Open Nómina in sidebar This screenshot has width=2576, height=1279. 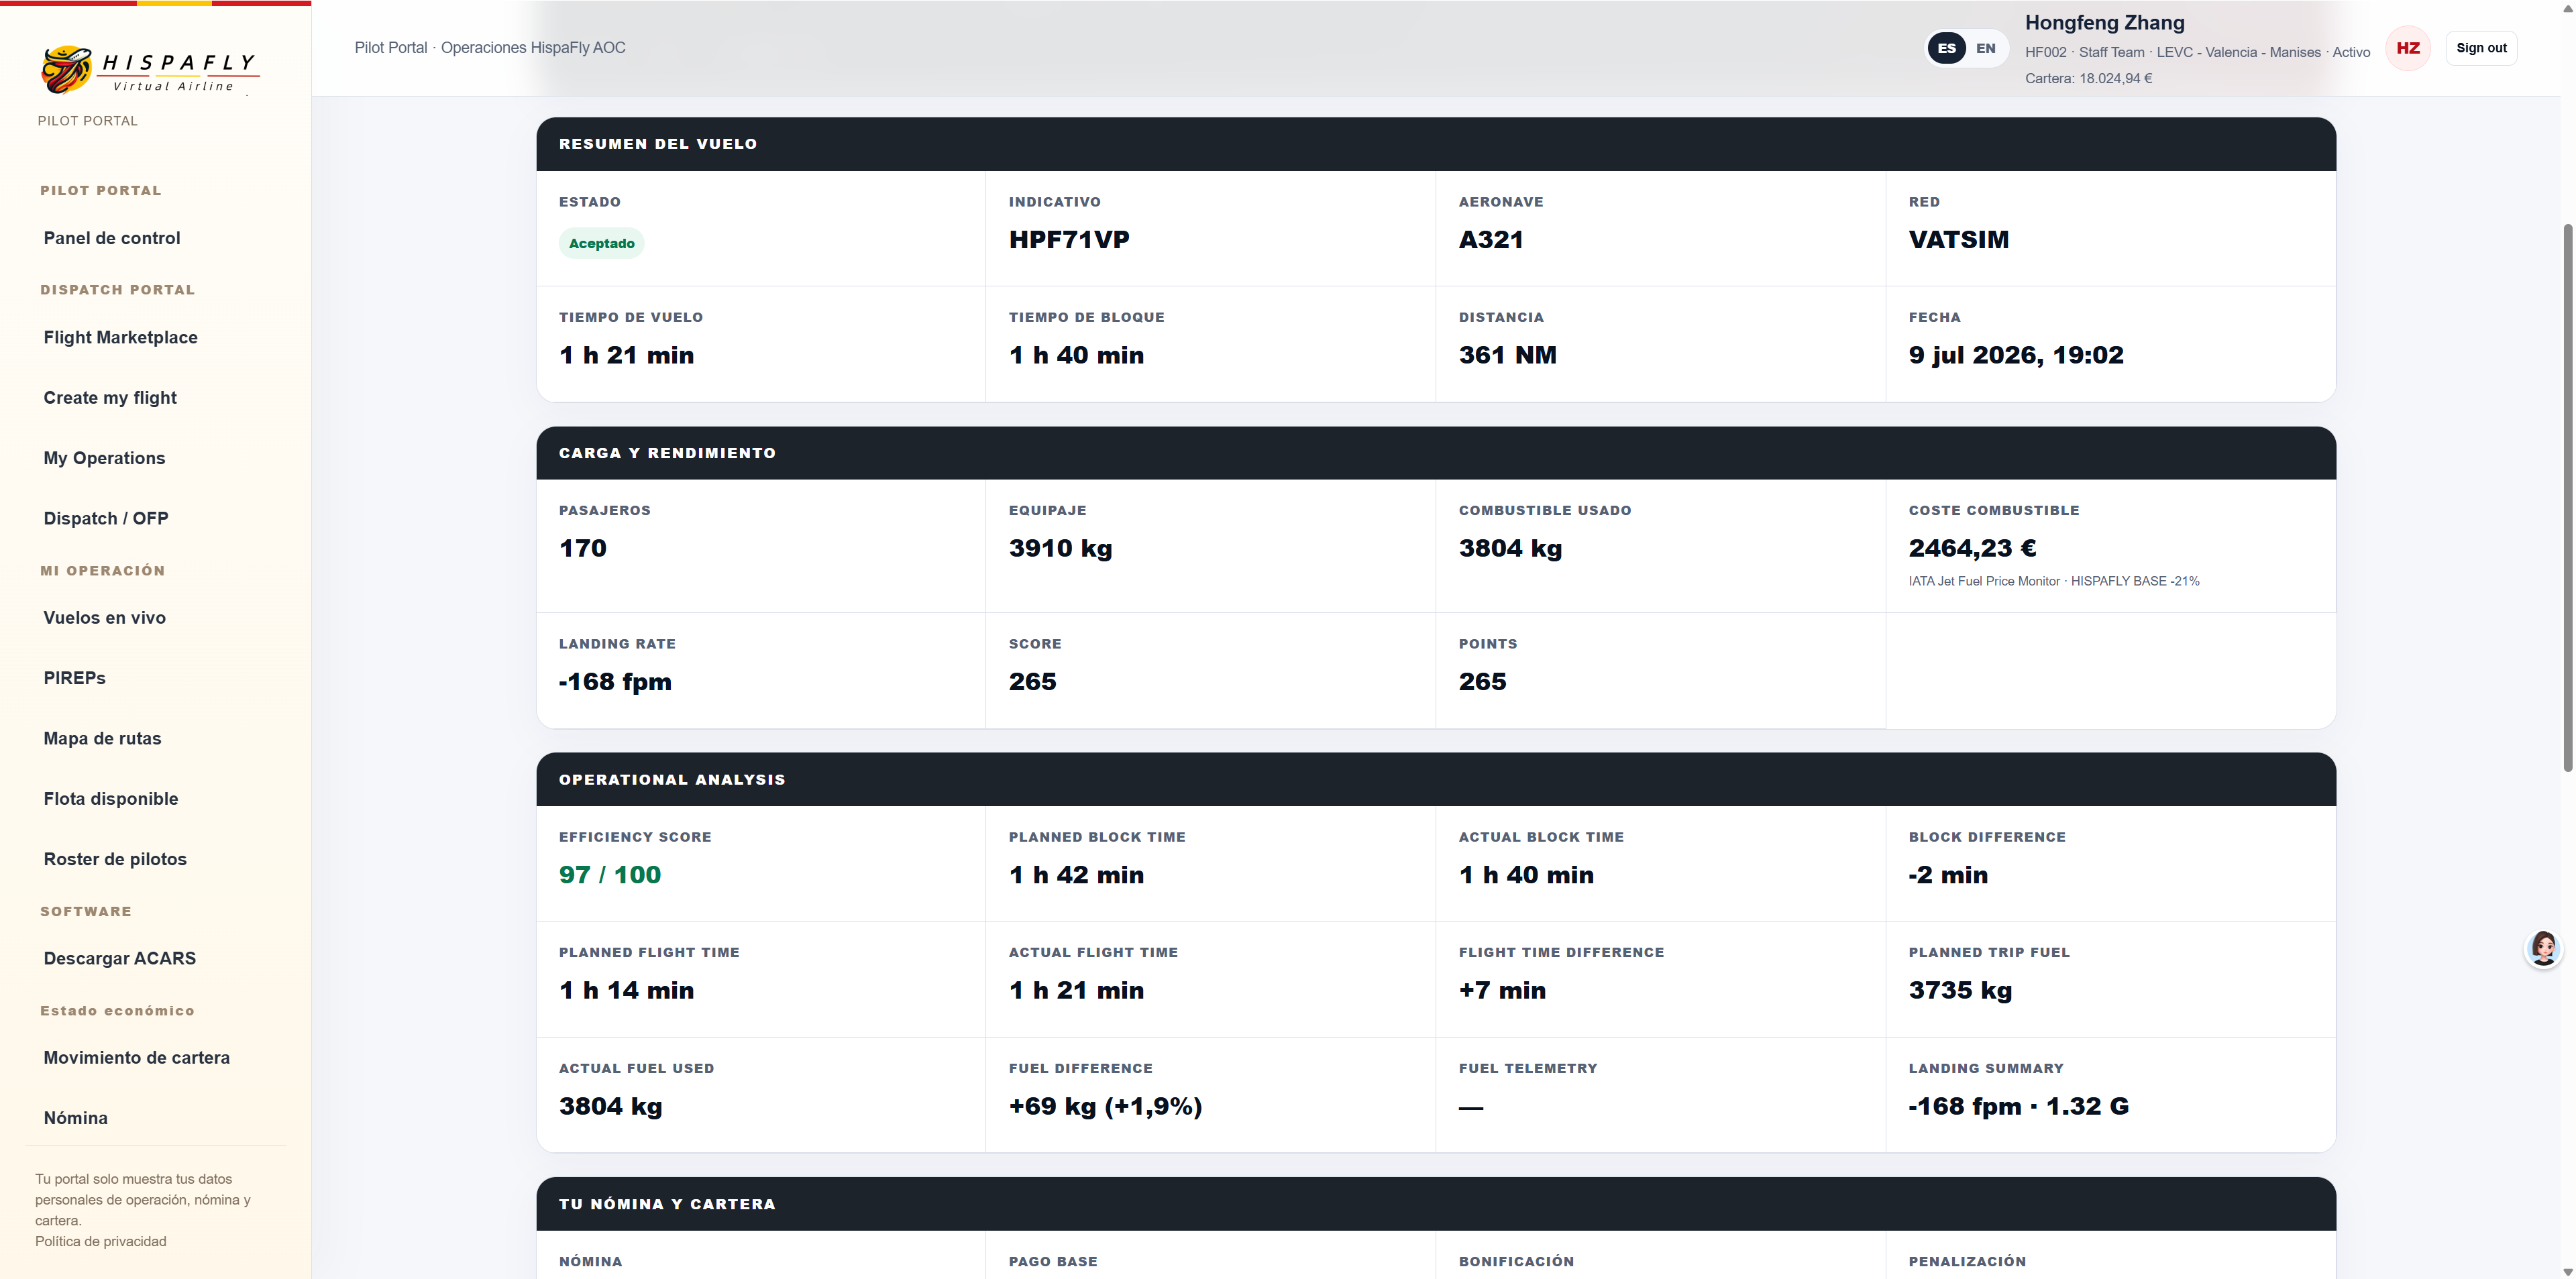pyautogui.click(x=75, y=1118)
